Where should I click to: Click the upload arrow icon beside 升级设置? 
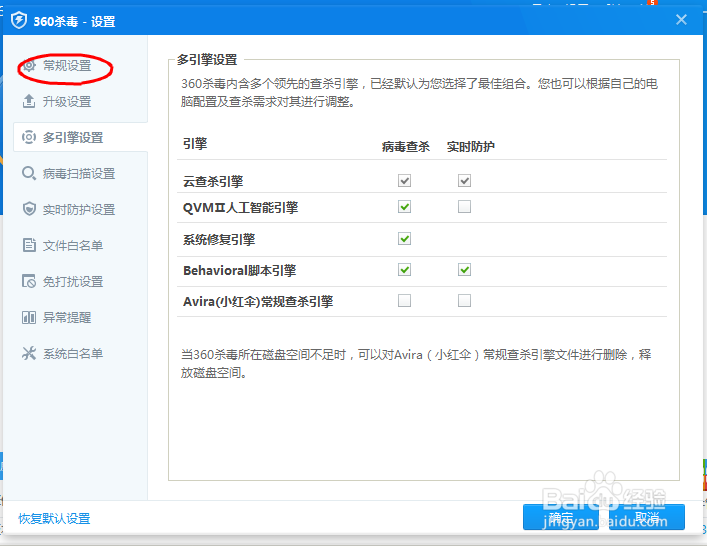tap(29, 101)
